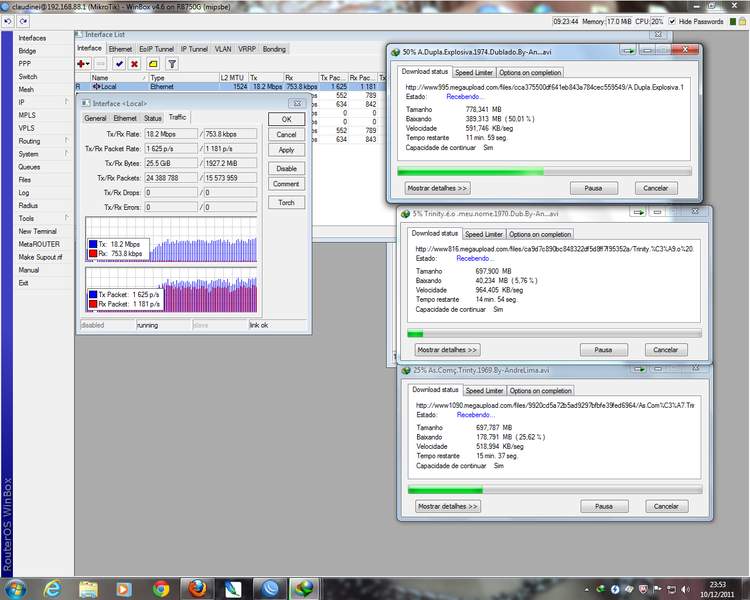Expand the Routing submenu in sidebar

(29, 141)
